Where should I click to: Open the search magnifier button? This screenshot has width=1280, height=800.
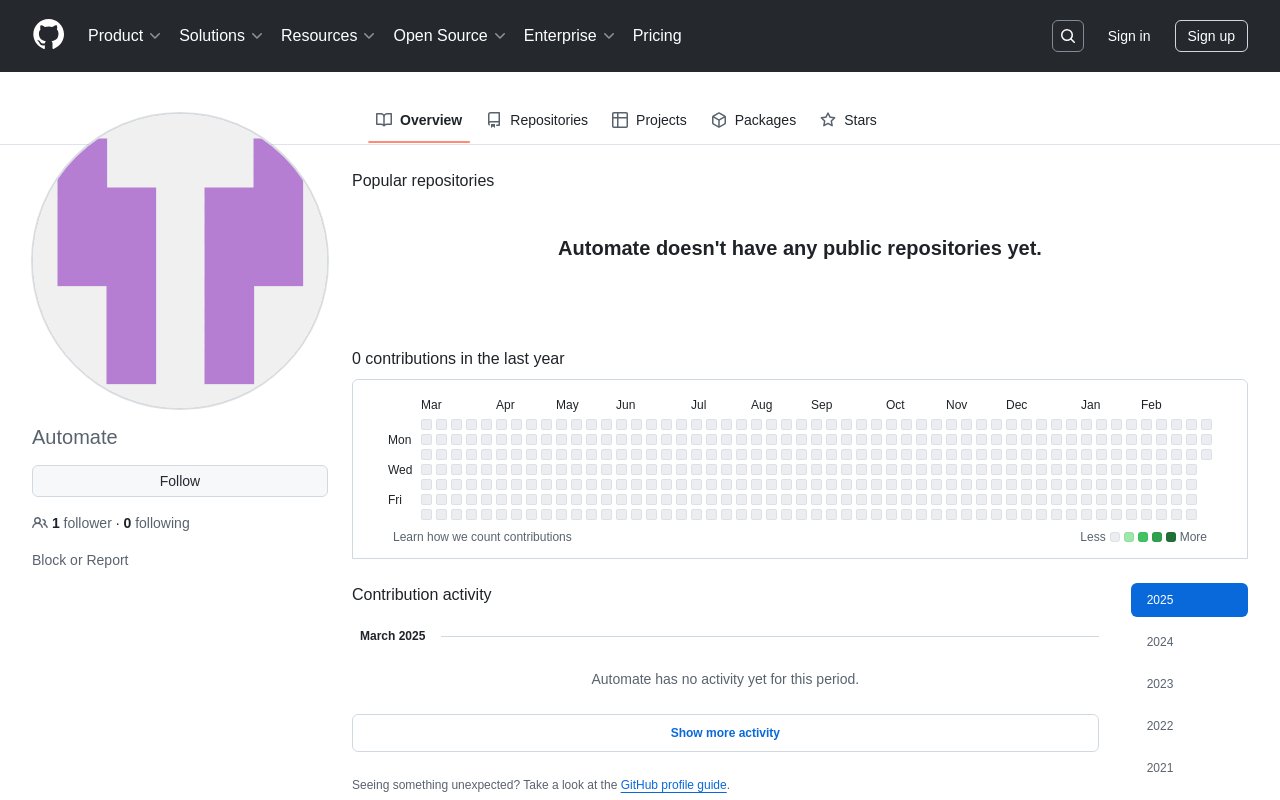pos(1068,36)
